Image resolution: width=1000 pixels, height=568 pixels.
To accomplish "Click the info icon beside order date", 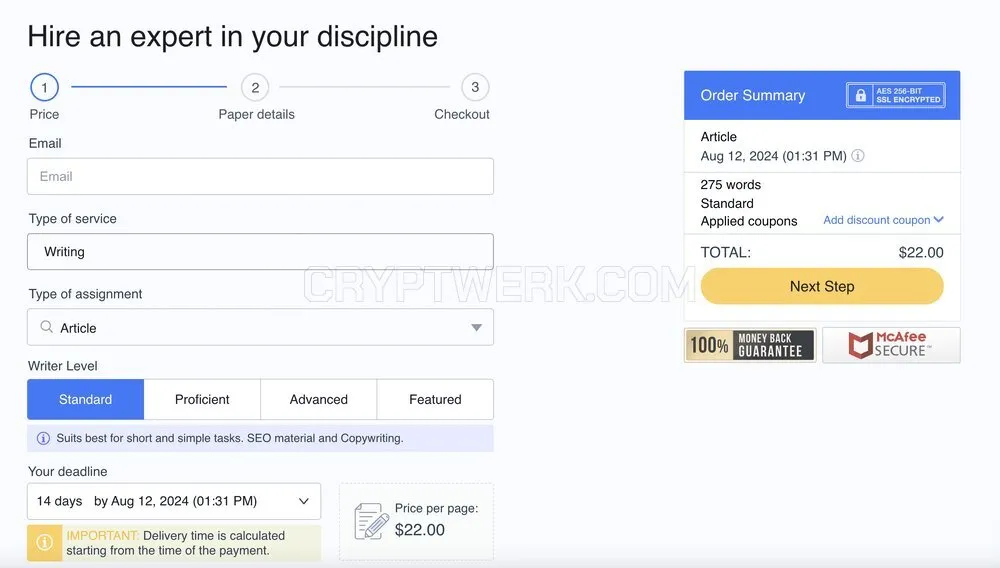I will point(858,156).
